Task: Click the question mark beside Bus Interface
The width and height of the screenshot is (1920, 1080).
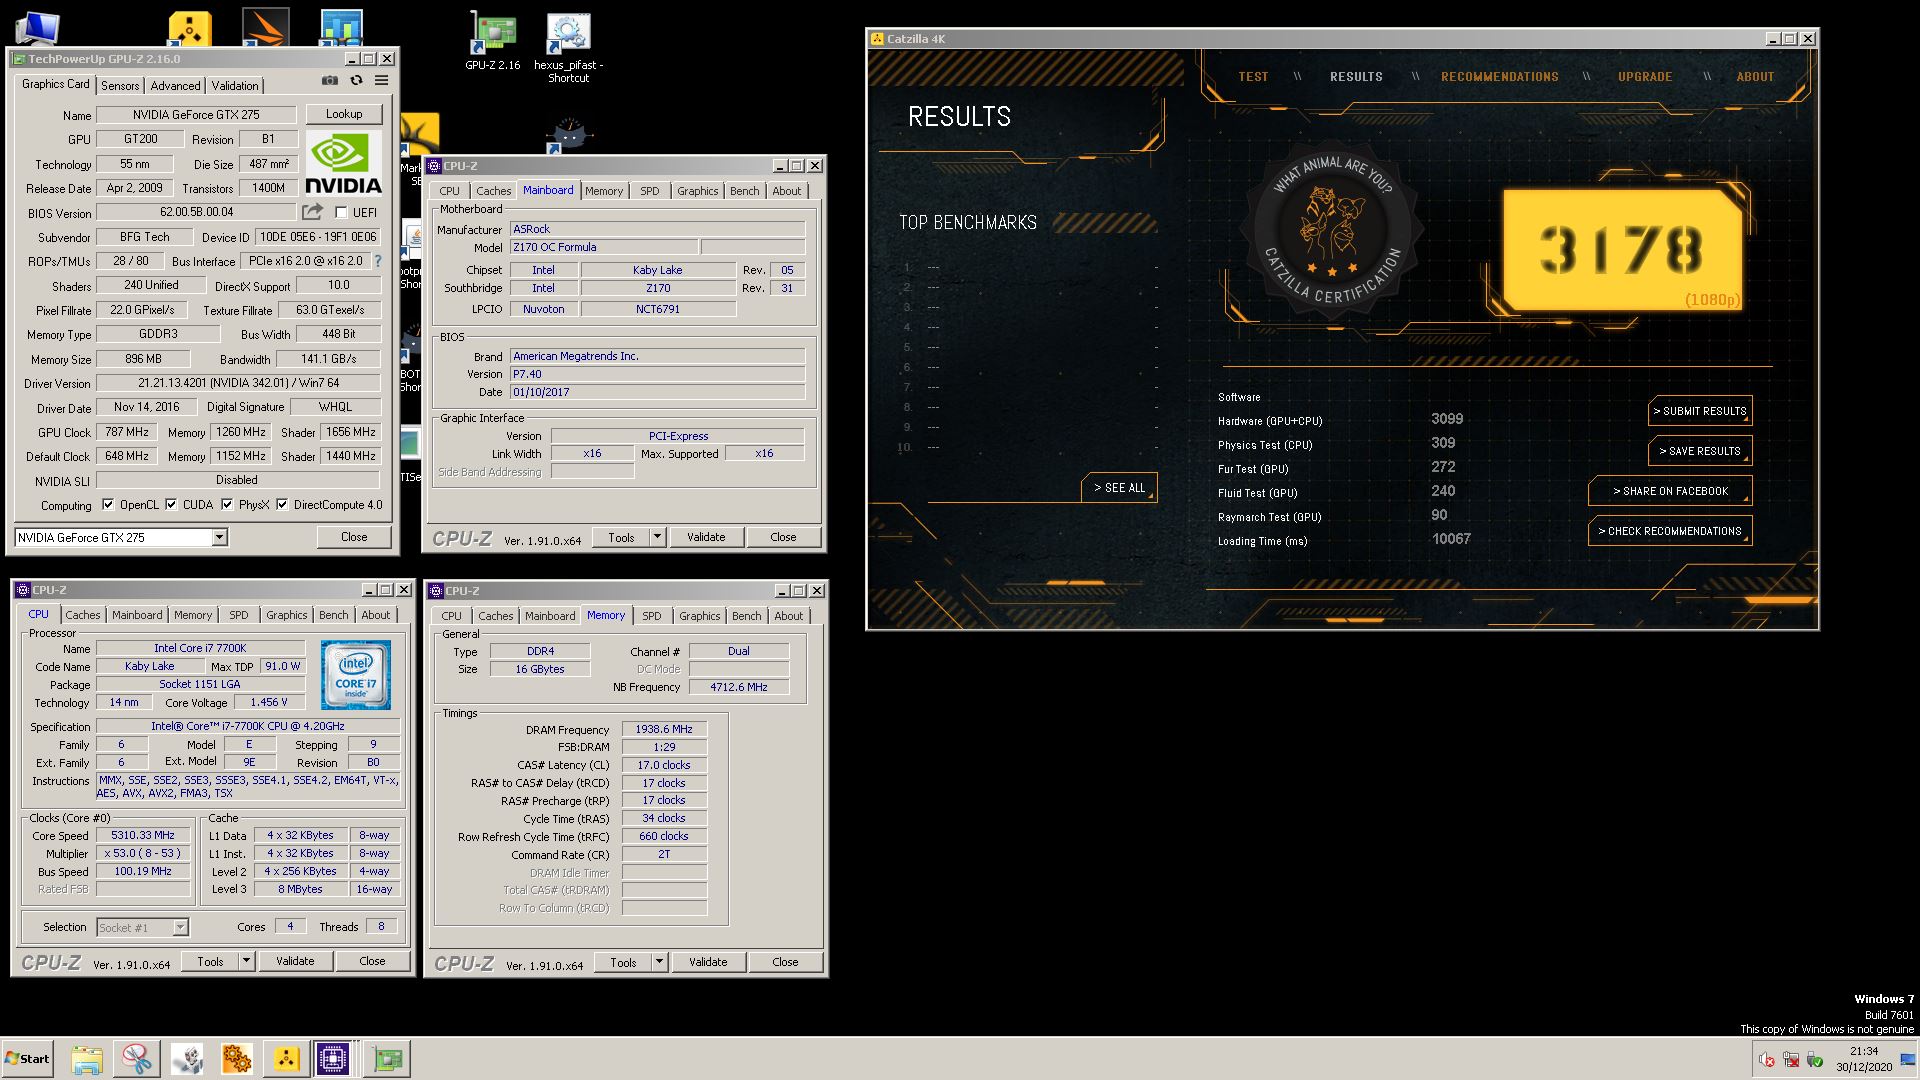Action: [377, 261]
